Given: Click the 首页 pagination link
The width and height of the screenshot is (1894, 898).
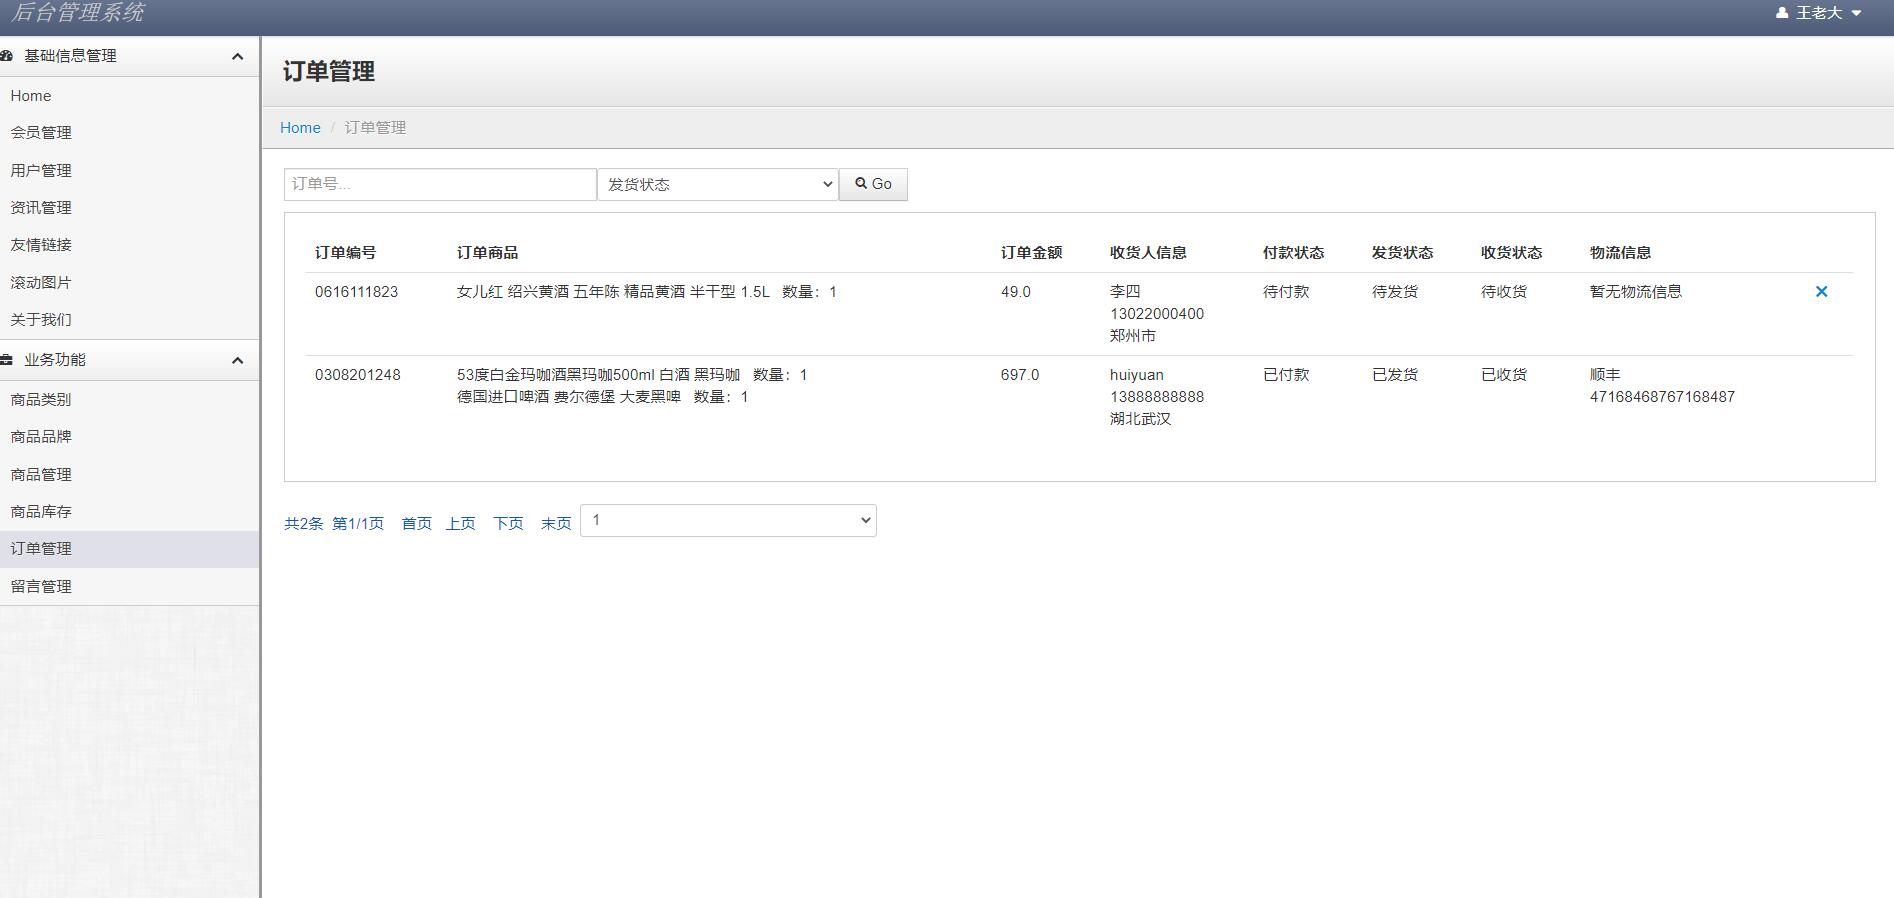Looking at the screenshot, I should coord(416,524).
